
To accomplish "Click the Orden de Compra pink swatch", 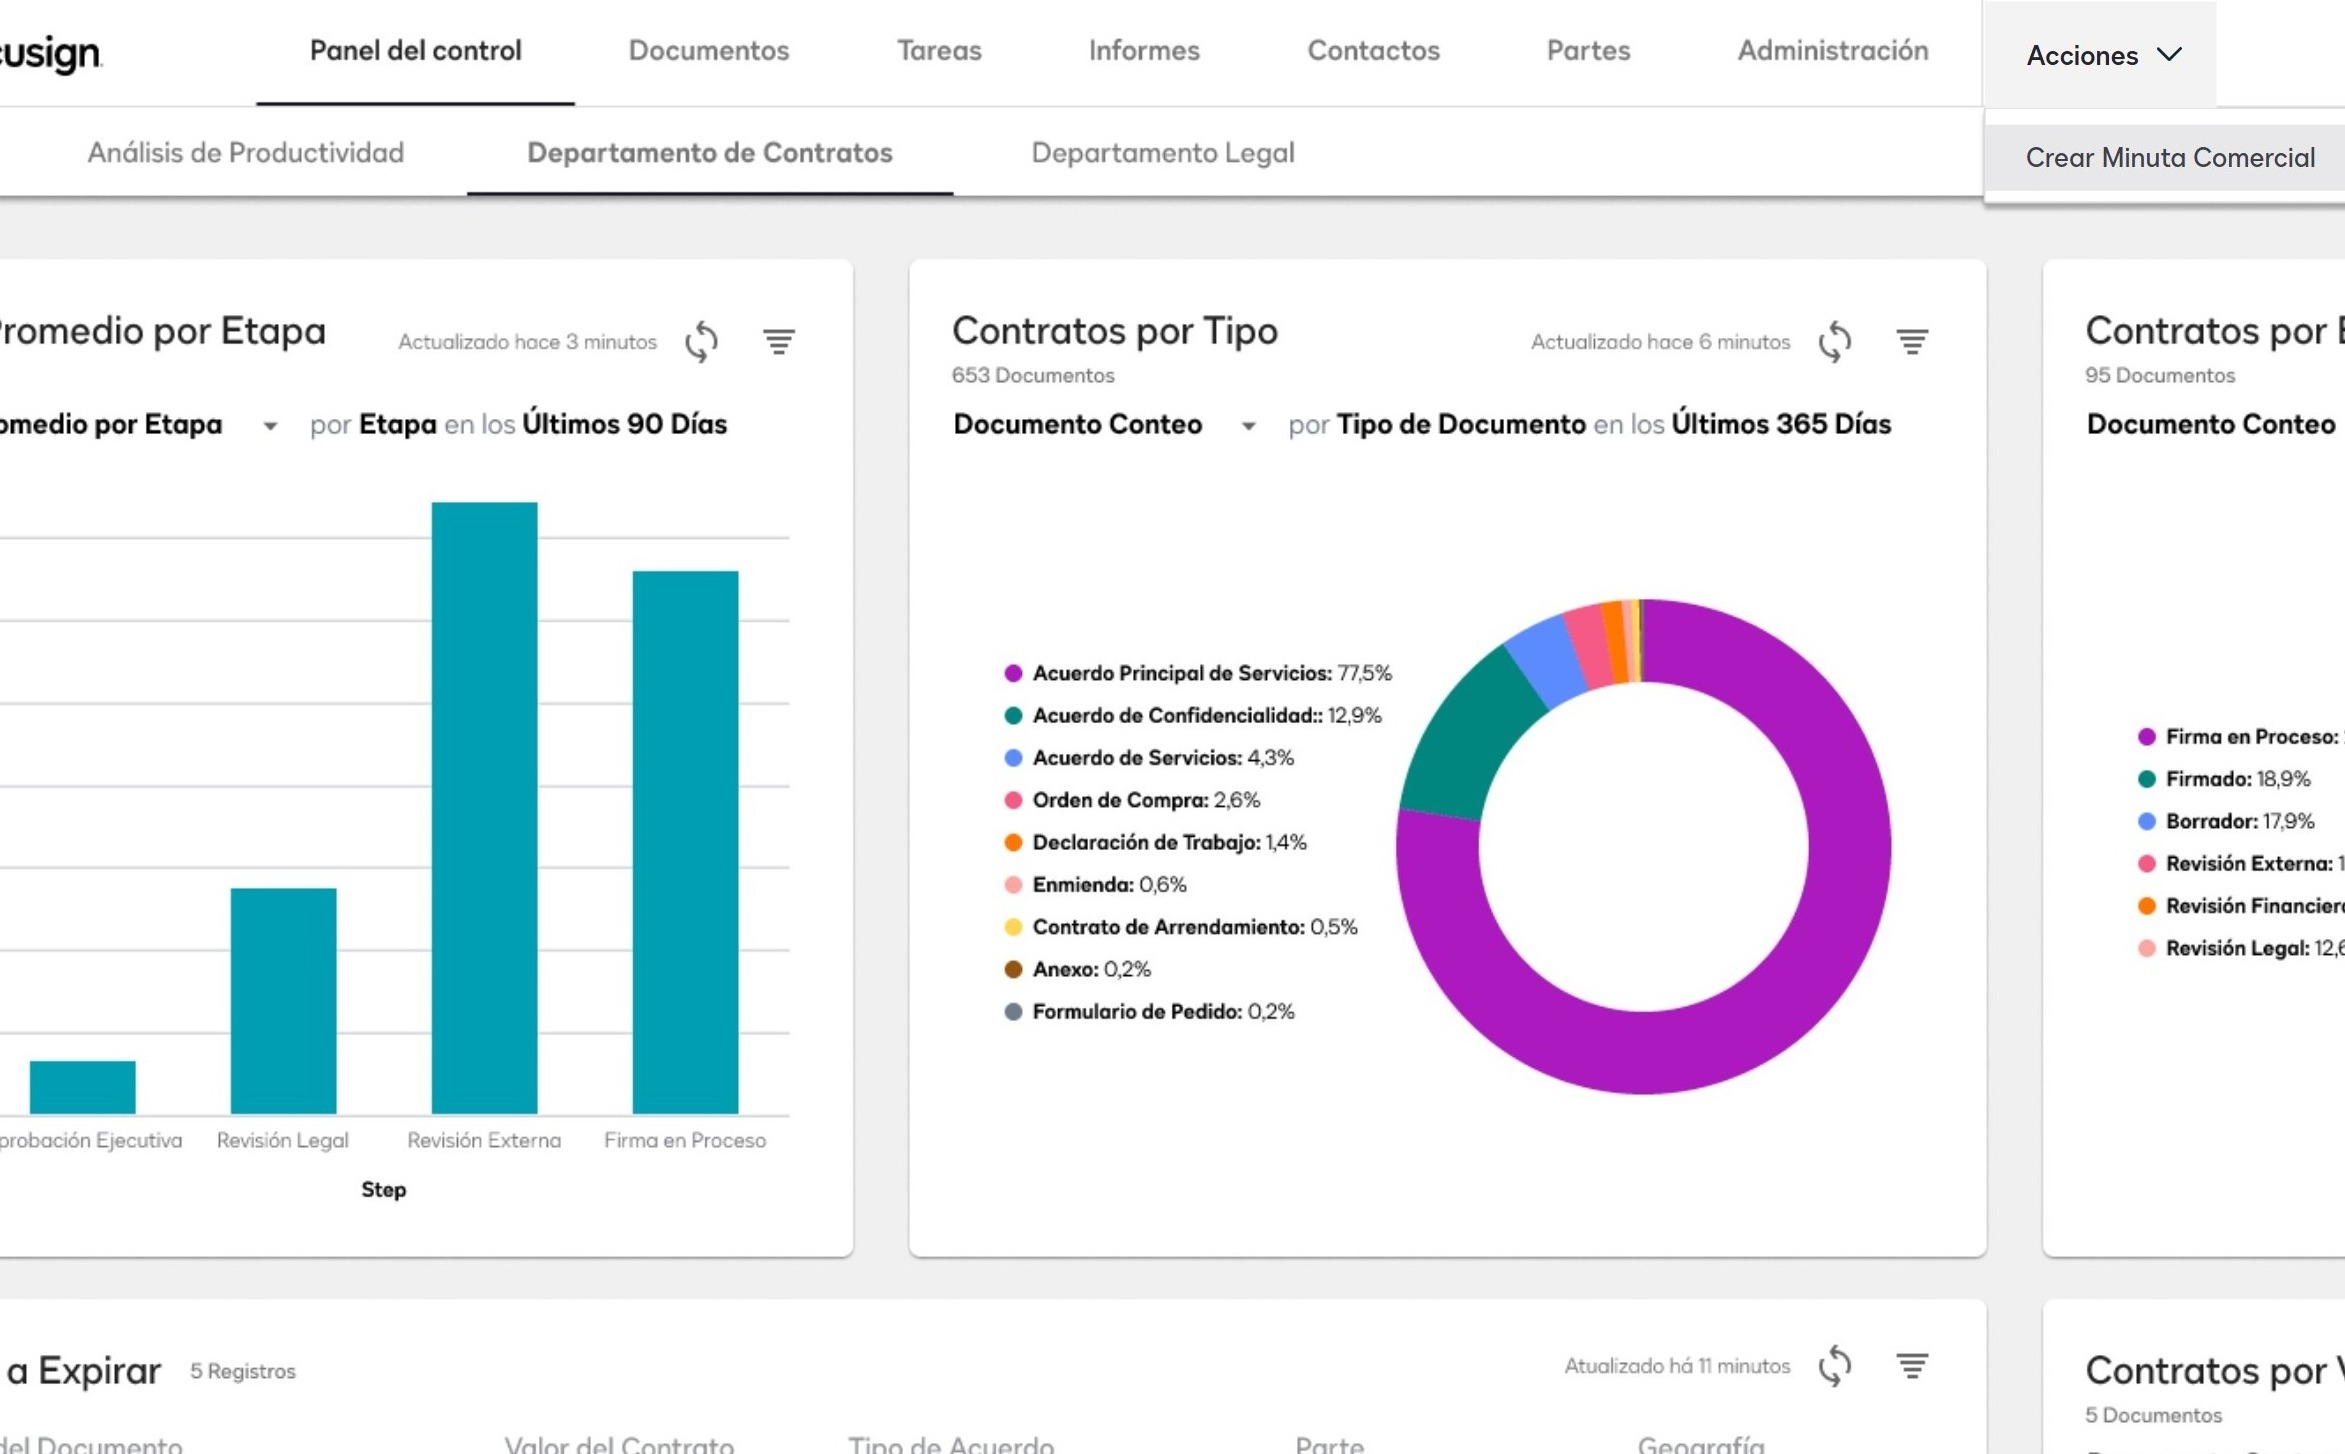I will (x=1013, y=800).
